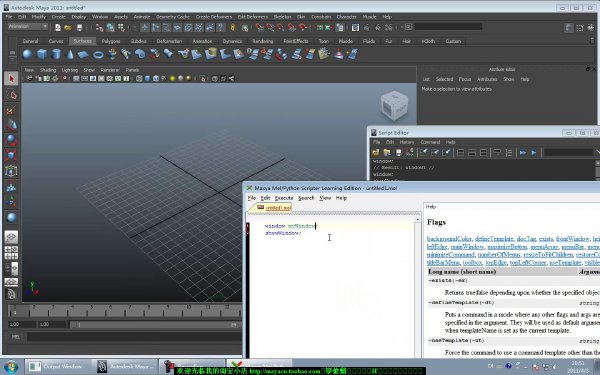Viewport: 600px width, 375px height.
Task: Create a NURBS cylinder from the shelf
Action: pos(56,54)
